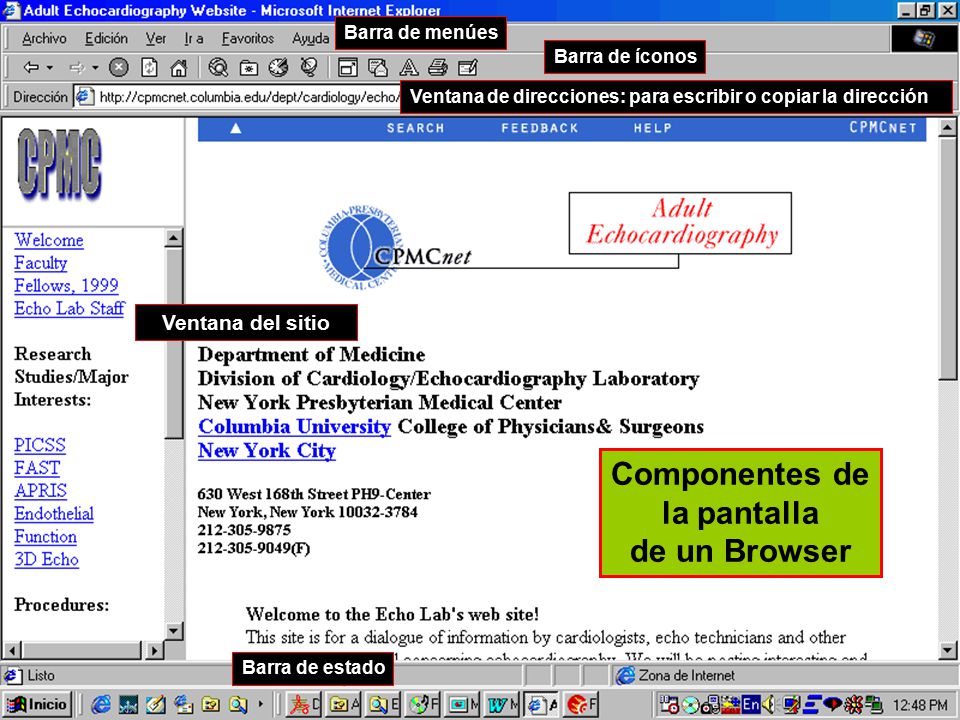
Task: Launch Internet Explorer from quick launch
Action: coord(101,705)
